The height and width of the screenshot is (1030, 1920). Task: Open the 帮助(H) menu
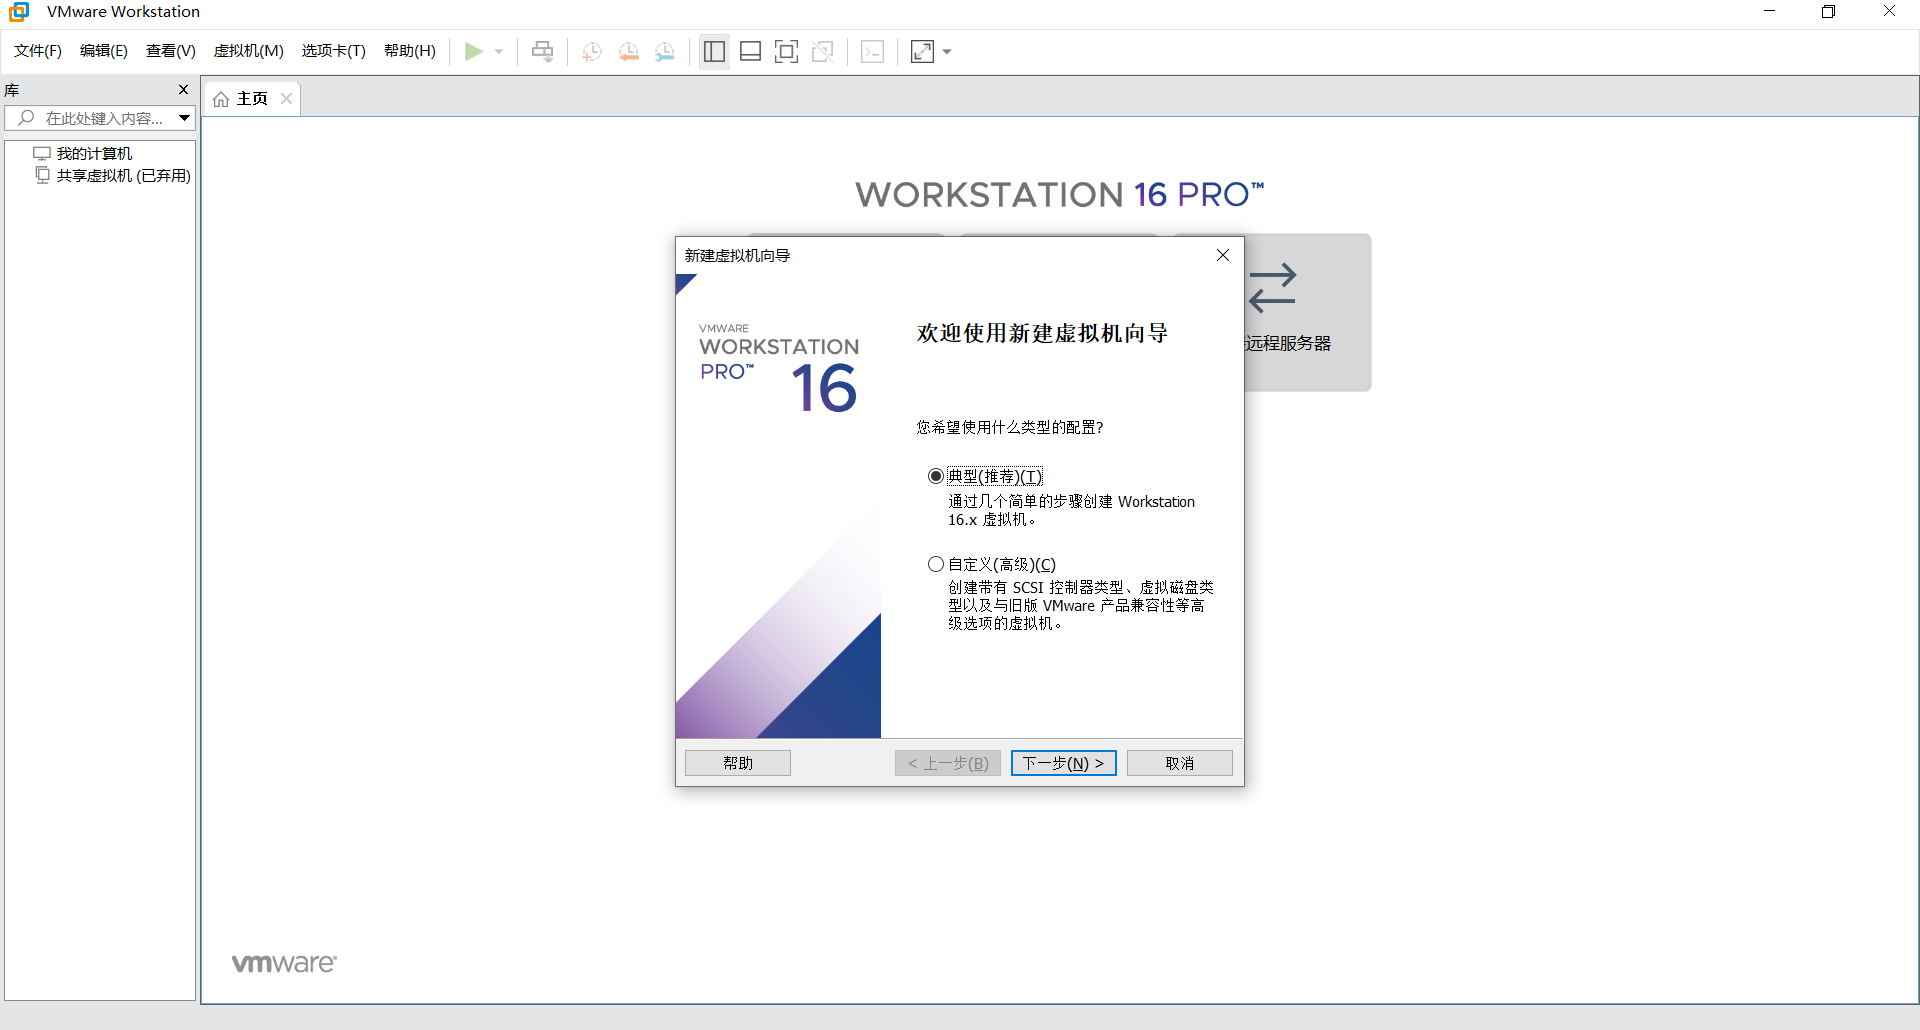coord(410,51)
